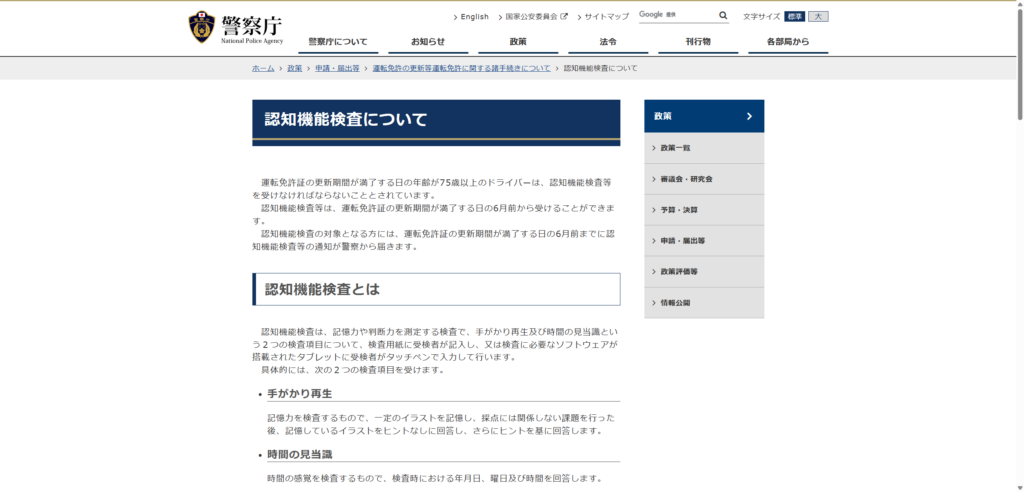Click the 申請・届出等 breadcrumb link

[x=337, y=68]
